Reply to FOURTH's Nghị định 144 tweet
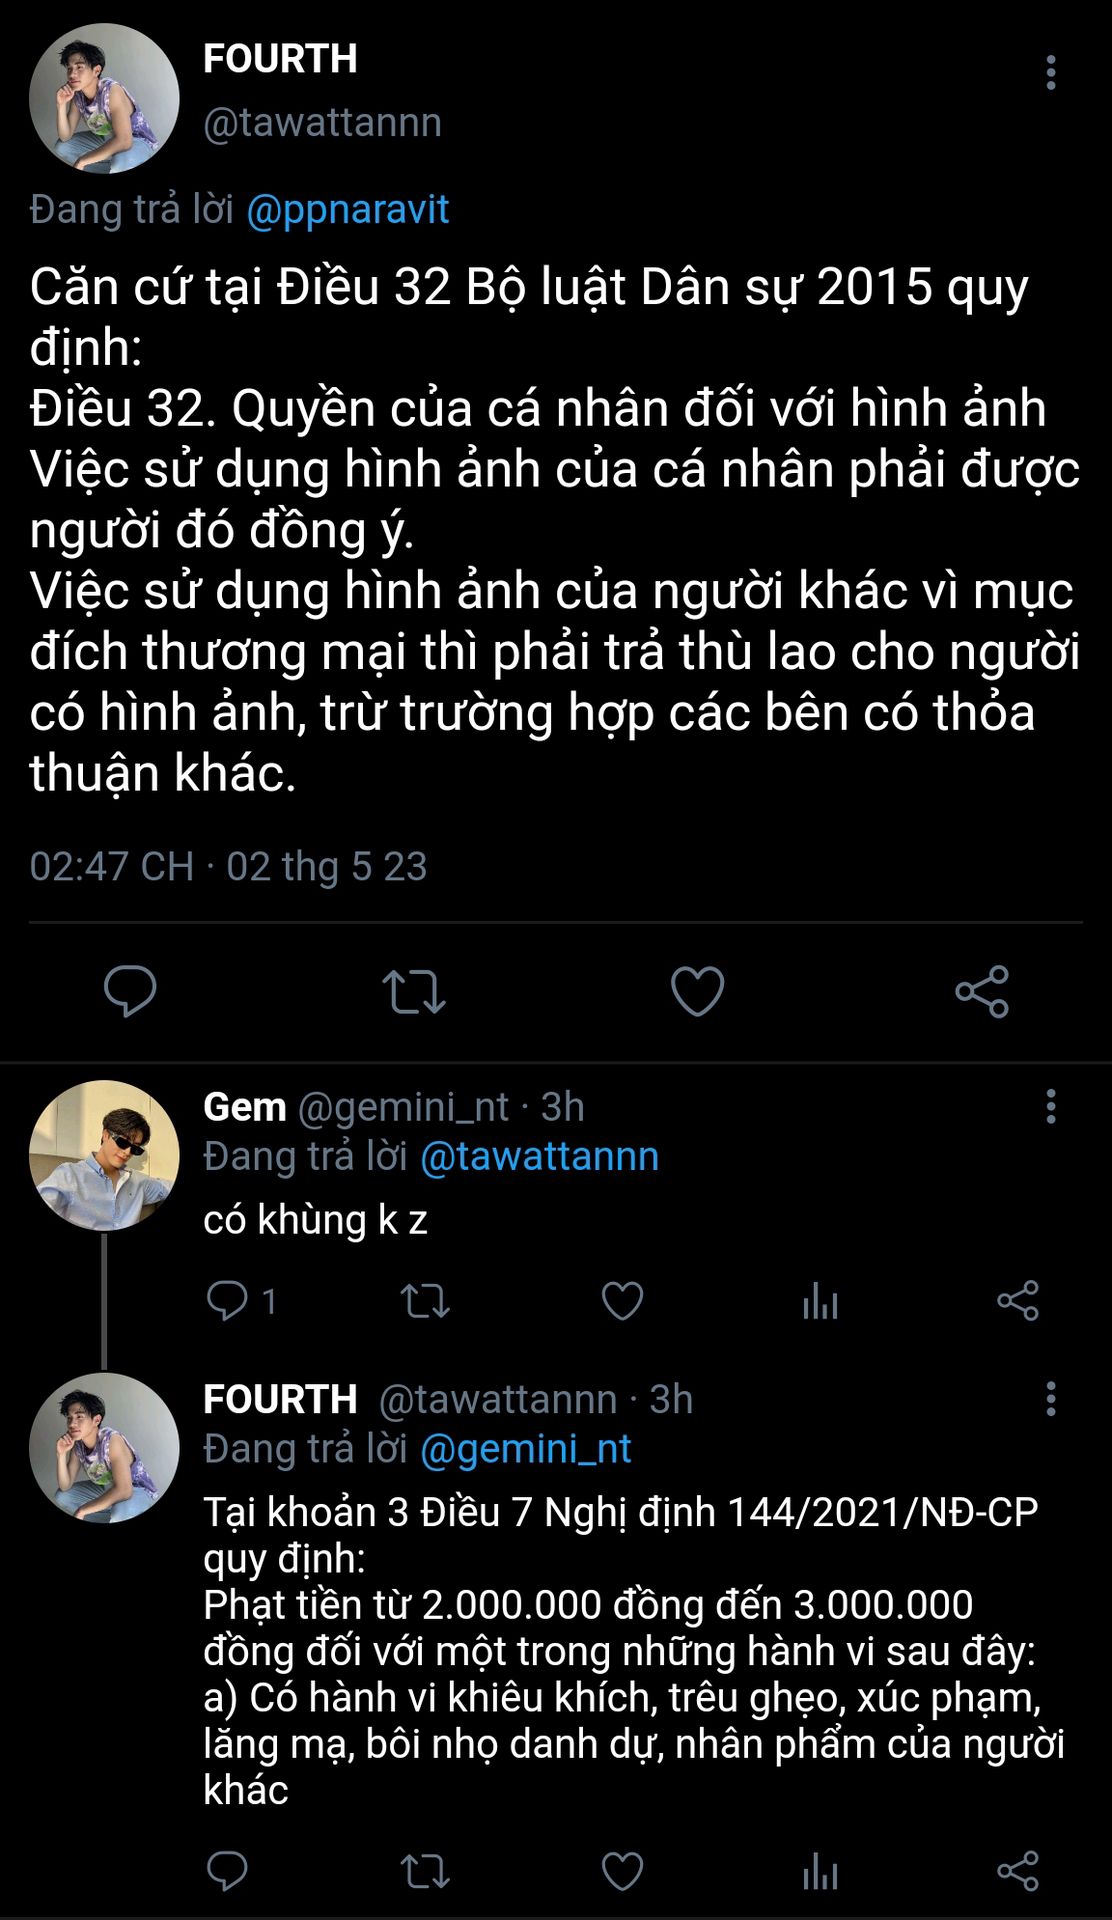Viewport: 1112px width, 1920px height. [227, 1871]
